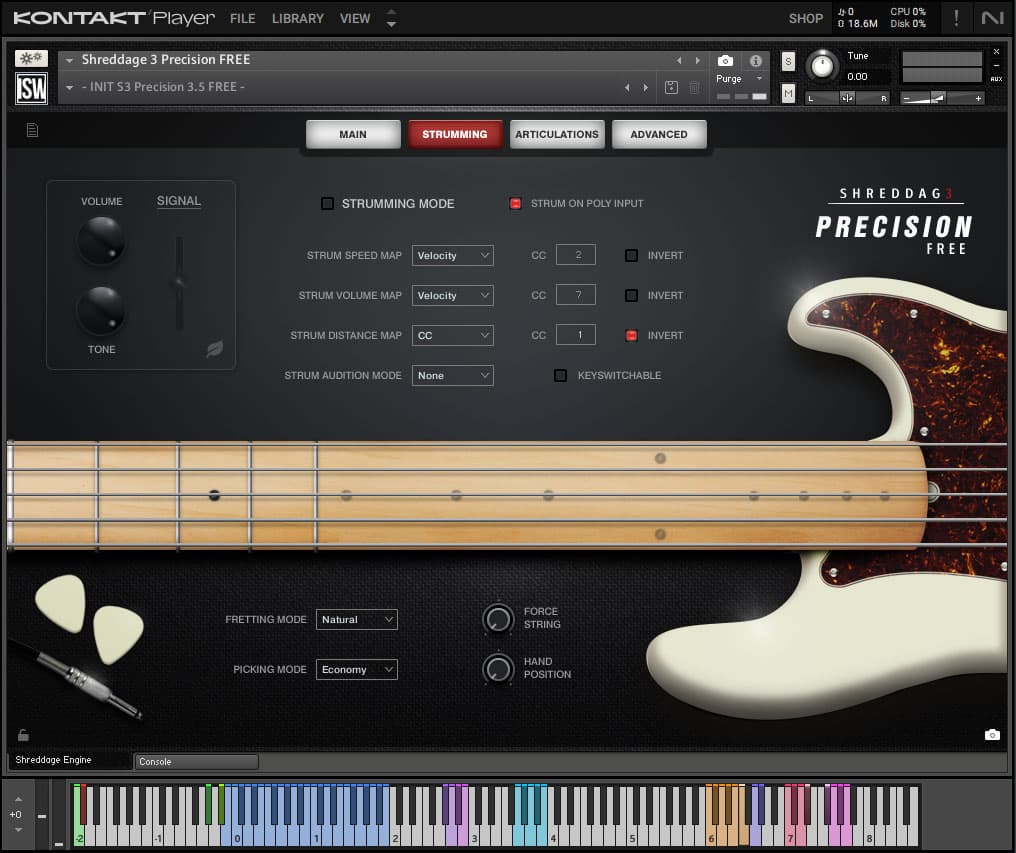1016x853 pixels.
Task: Click the Strum Distance CC number field
Action: pyautogui.click(x=576, y=335)
